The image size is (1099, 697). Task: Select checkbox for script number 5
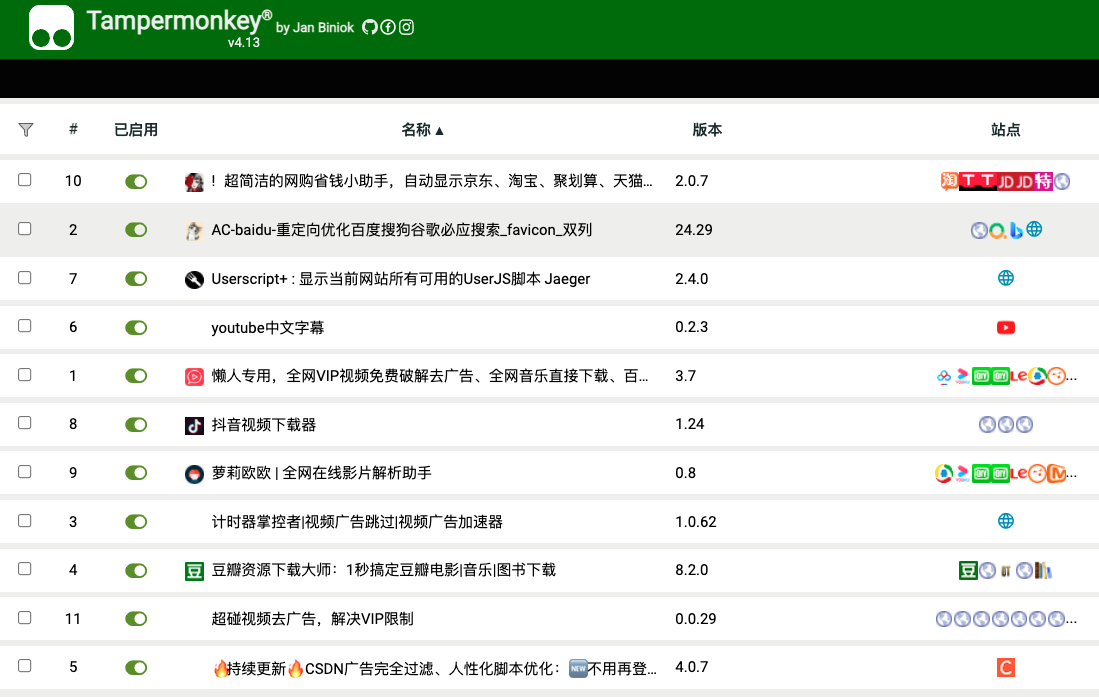[x=25, y=665]
